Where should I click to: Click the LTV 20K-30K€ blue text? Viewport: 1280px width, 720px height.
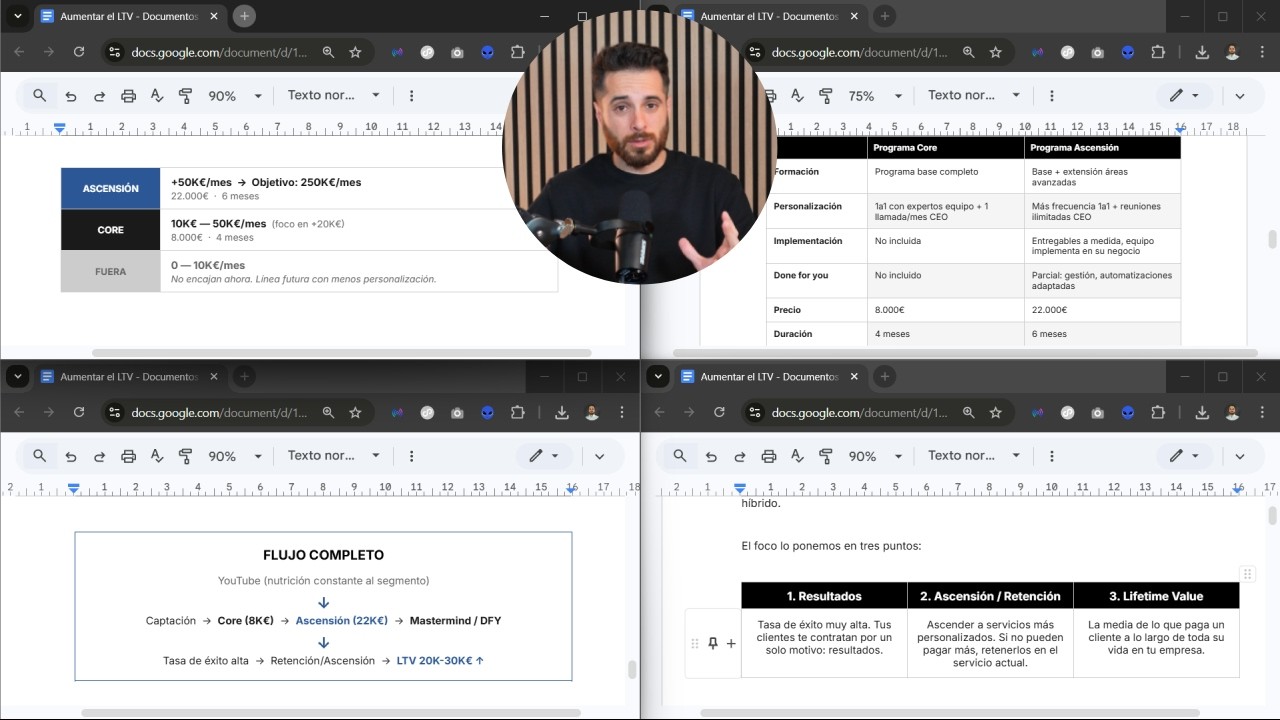click(440, 661)
